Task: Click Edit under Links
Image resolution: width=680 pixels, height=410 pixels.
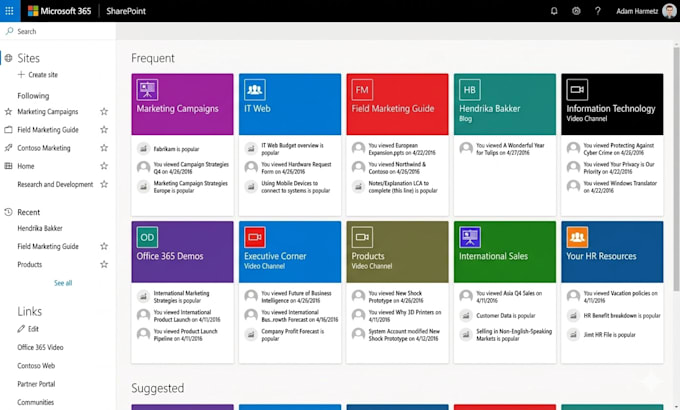Action: 33,329
